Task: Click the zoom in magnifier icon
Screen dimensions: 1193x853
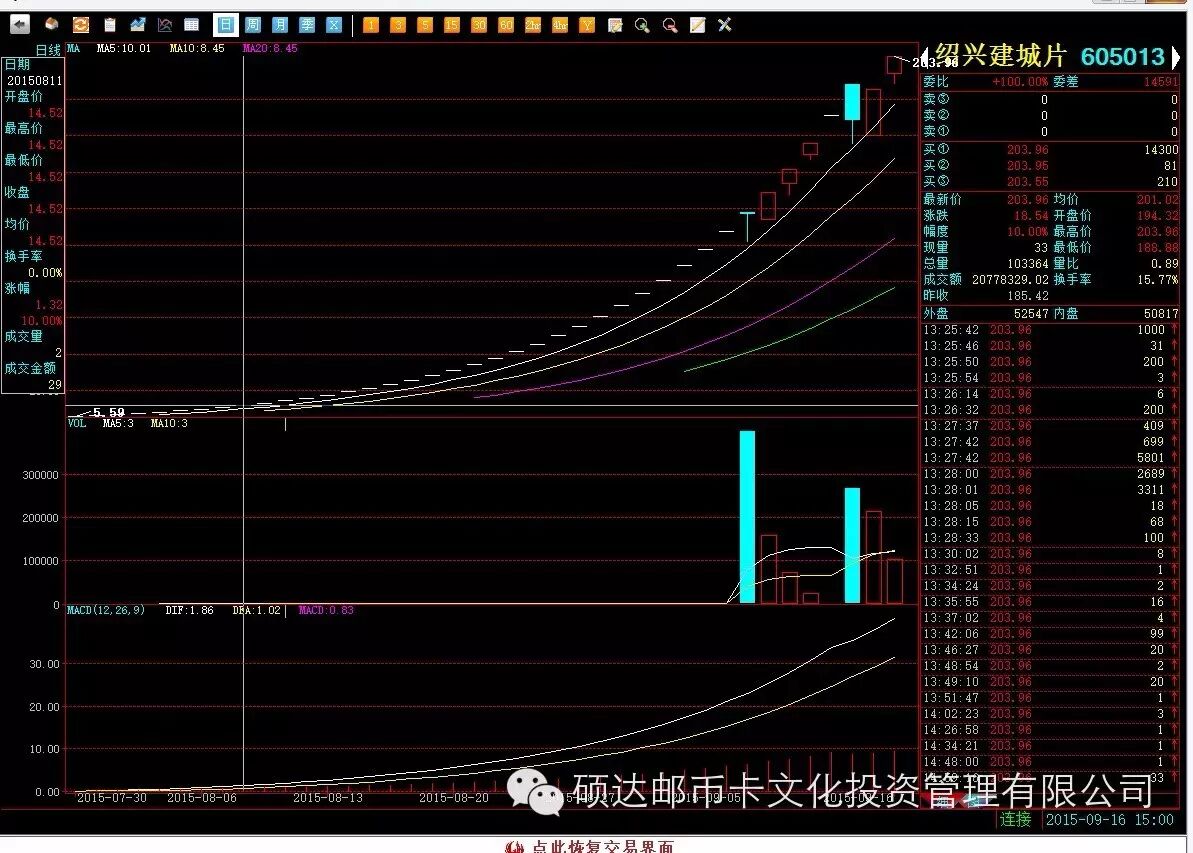Action: [643, 25]
